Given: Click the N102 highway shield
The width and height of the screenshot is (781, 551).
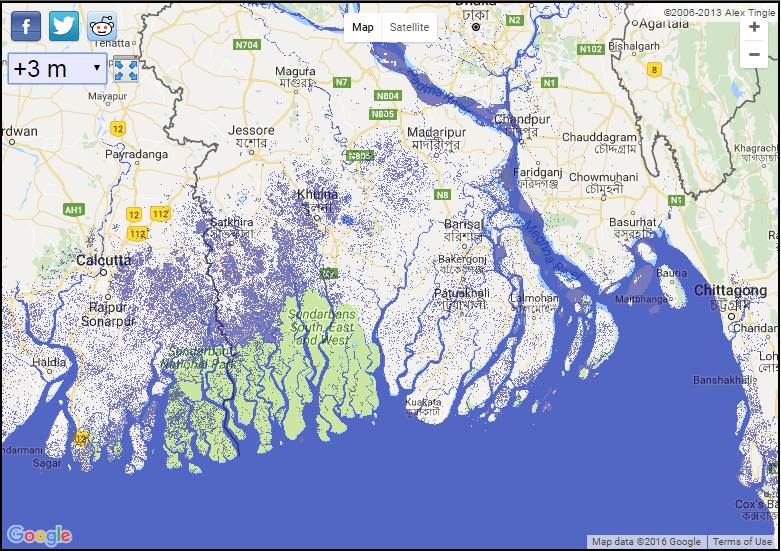Looking at the screenshot, I should (x=591, y=49).
